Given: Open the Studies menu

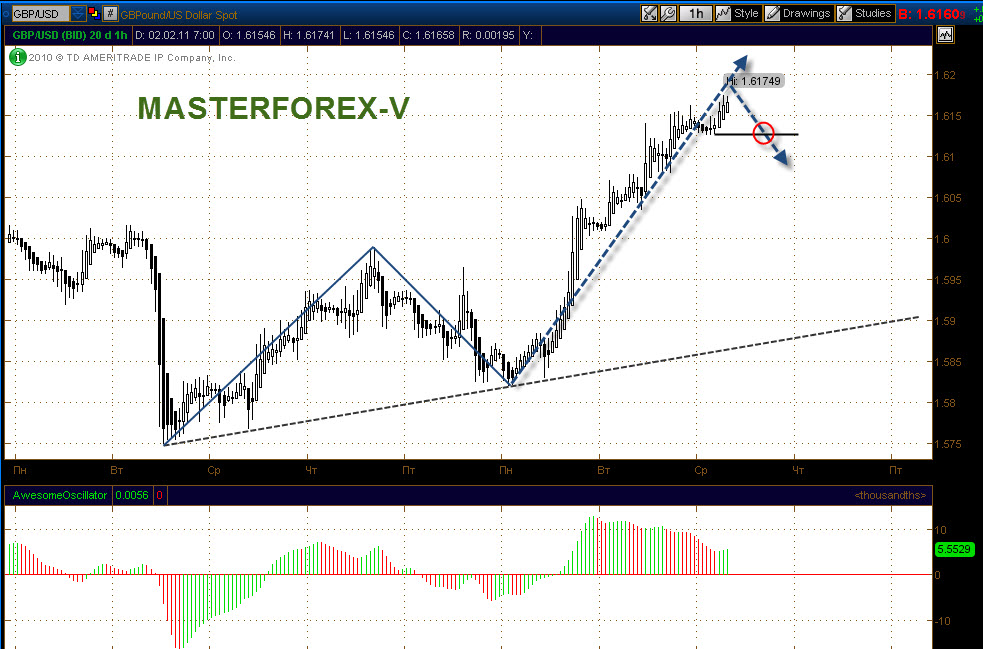Looking at the screenshot, I should coord(865,13).
